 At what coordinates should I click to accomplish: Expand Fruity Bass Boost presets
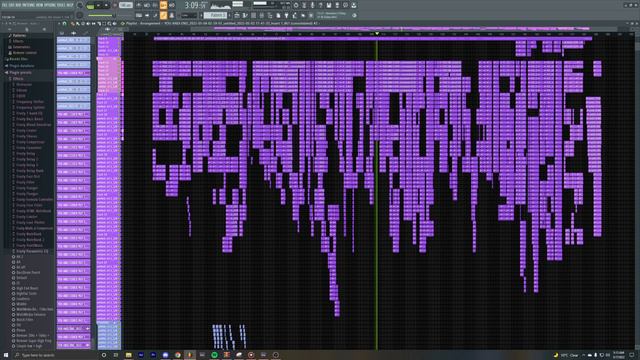coord(29,119)
